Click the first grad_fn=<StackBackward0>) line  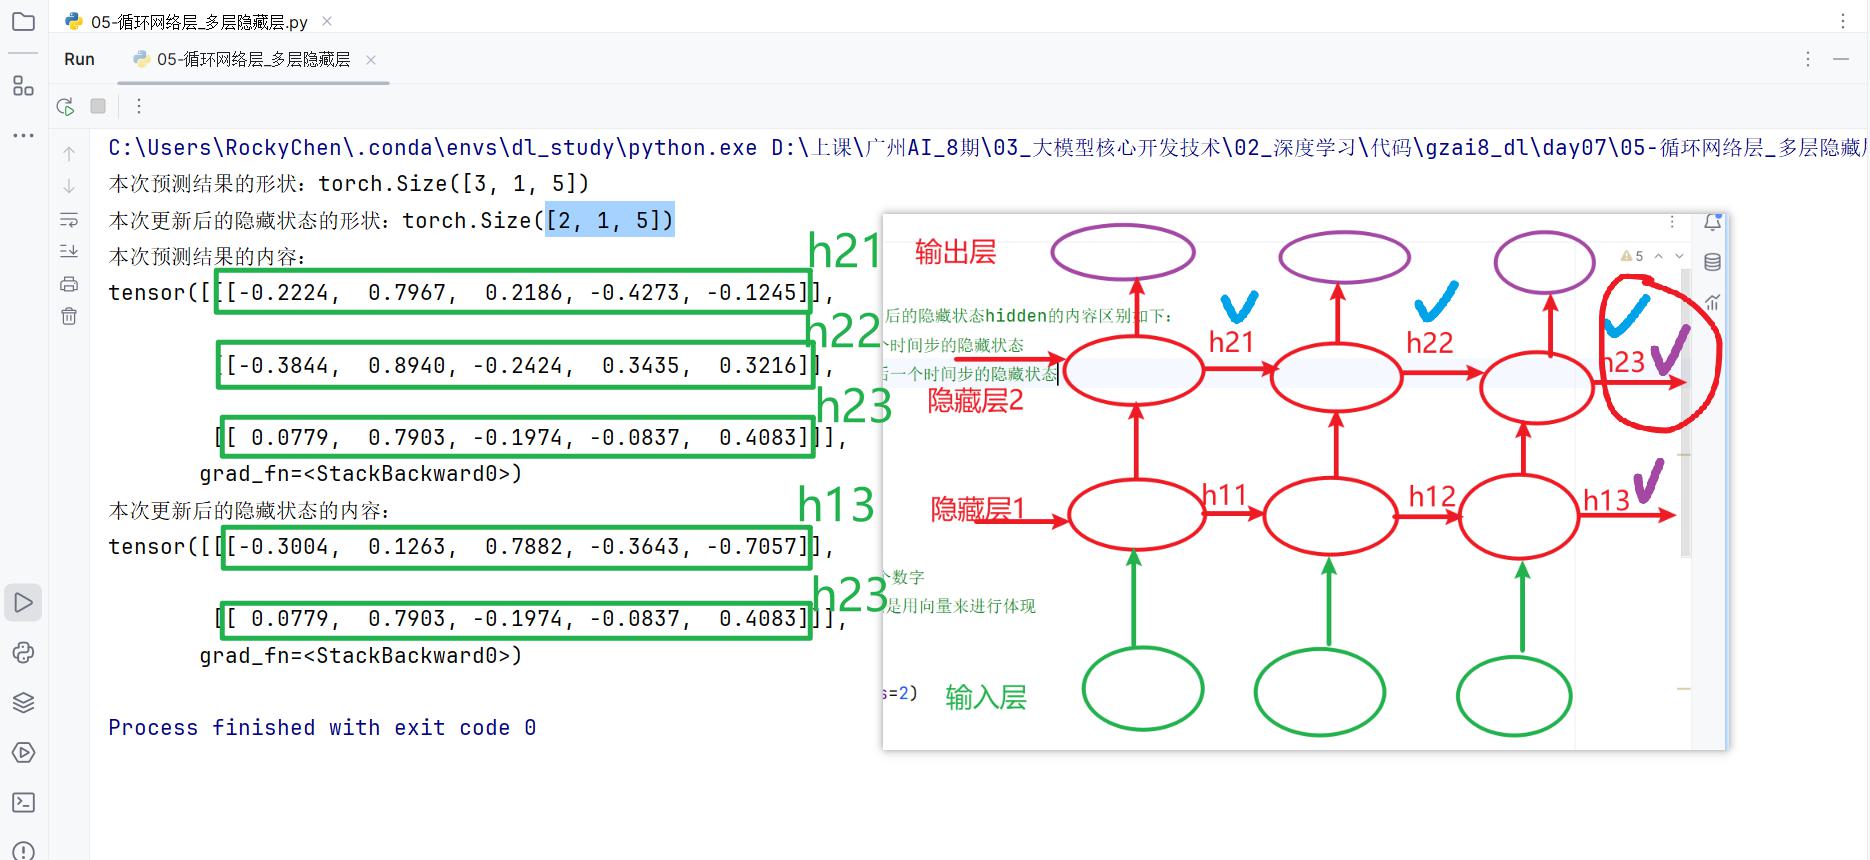(361, 474)
